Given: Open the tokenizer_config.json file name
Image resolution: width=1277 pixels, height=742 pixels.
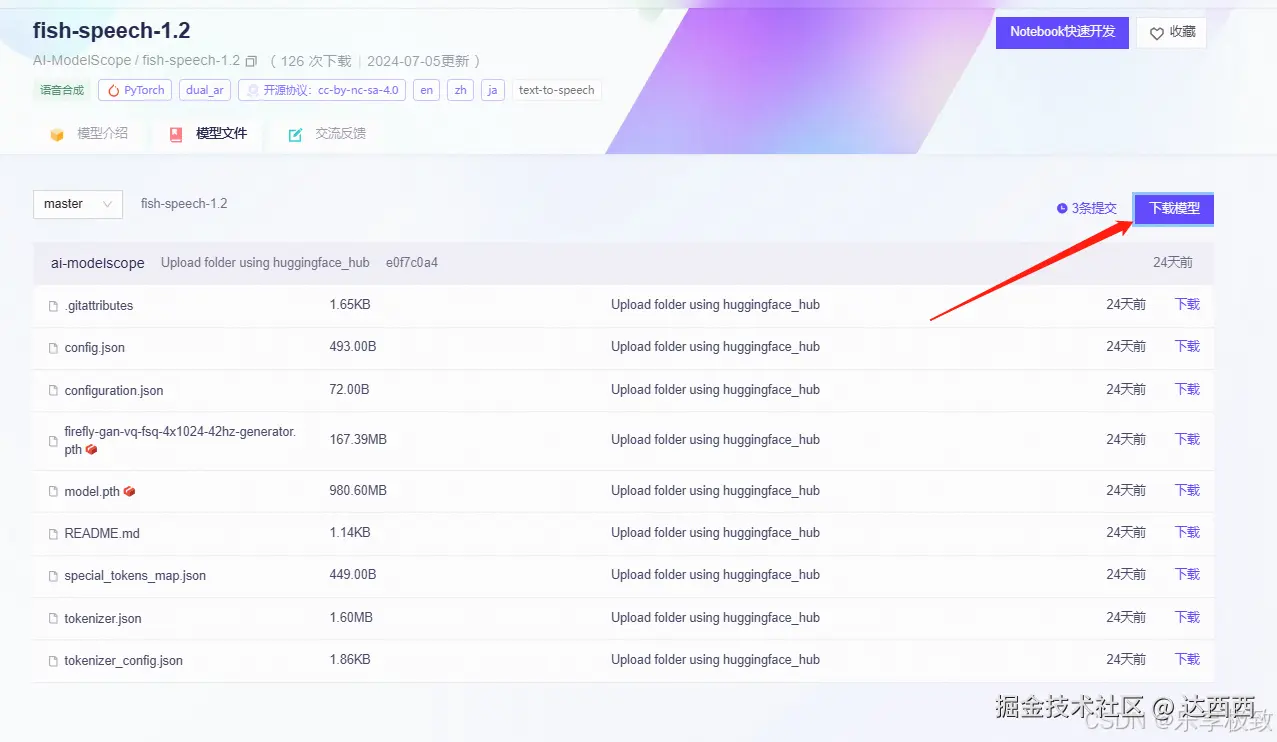Looking at the screenshot, I should point(124,661).
